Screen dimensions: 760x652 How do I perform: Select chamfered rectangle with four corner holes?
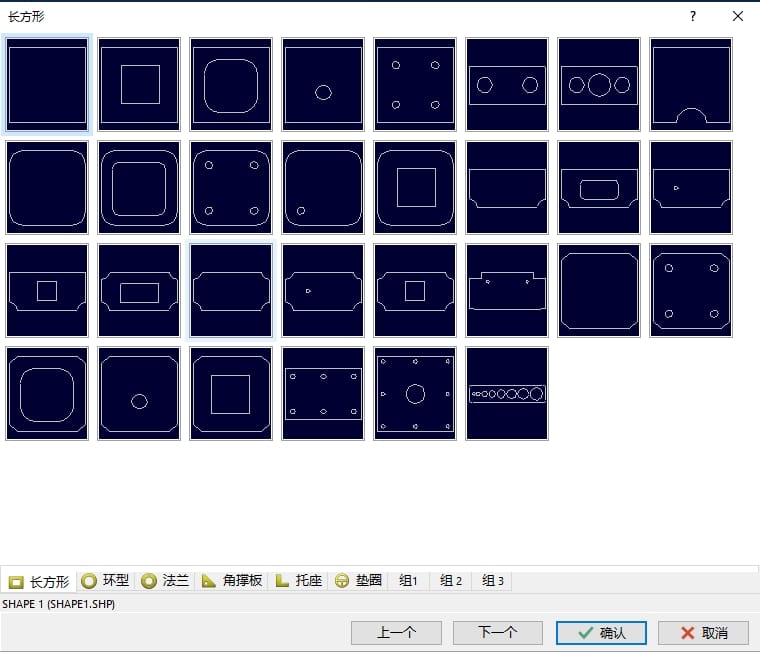point(691,291)
